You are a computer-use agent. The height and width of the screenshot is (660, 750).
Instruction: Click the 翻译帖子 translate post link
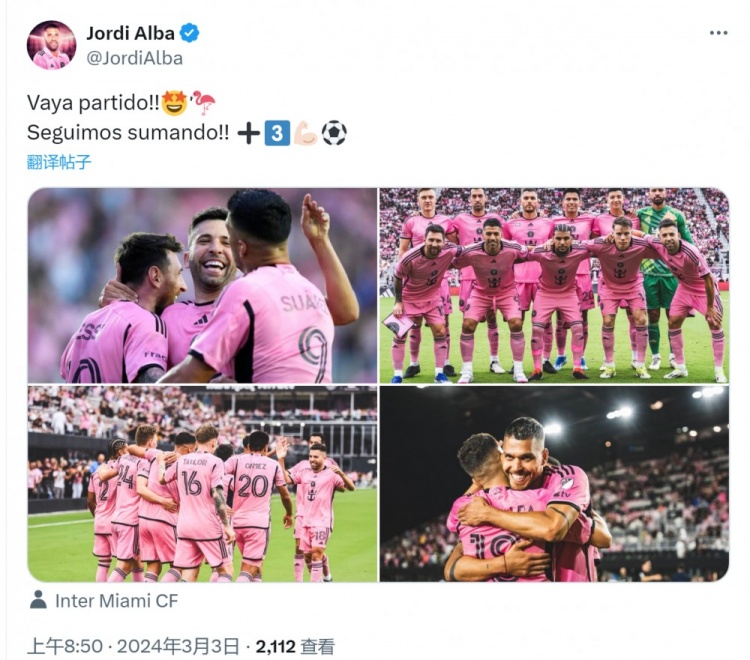click(59, 162)
